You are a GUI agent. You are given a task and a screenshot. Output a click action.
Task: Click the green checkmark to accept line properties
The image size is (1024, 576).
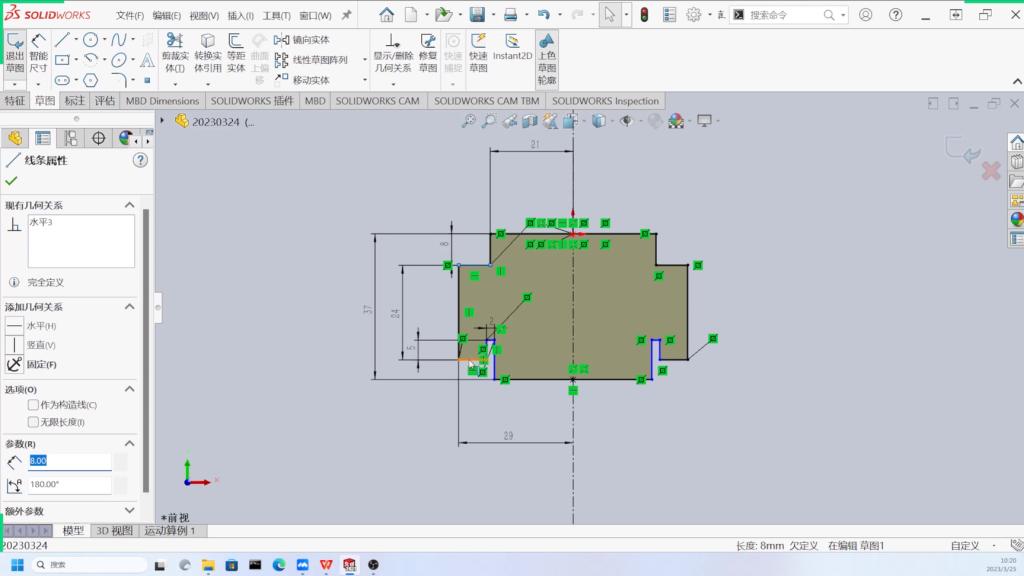pyautogui.click(x=11, y=181)
